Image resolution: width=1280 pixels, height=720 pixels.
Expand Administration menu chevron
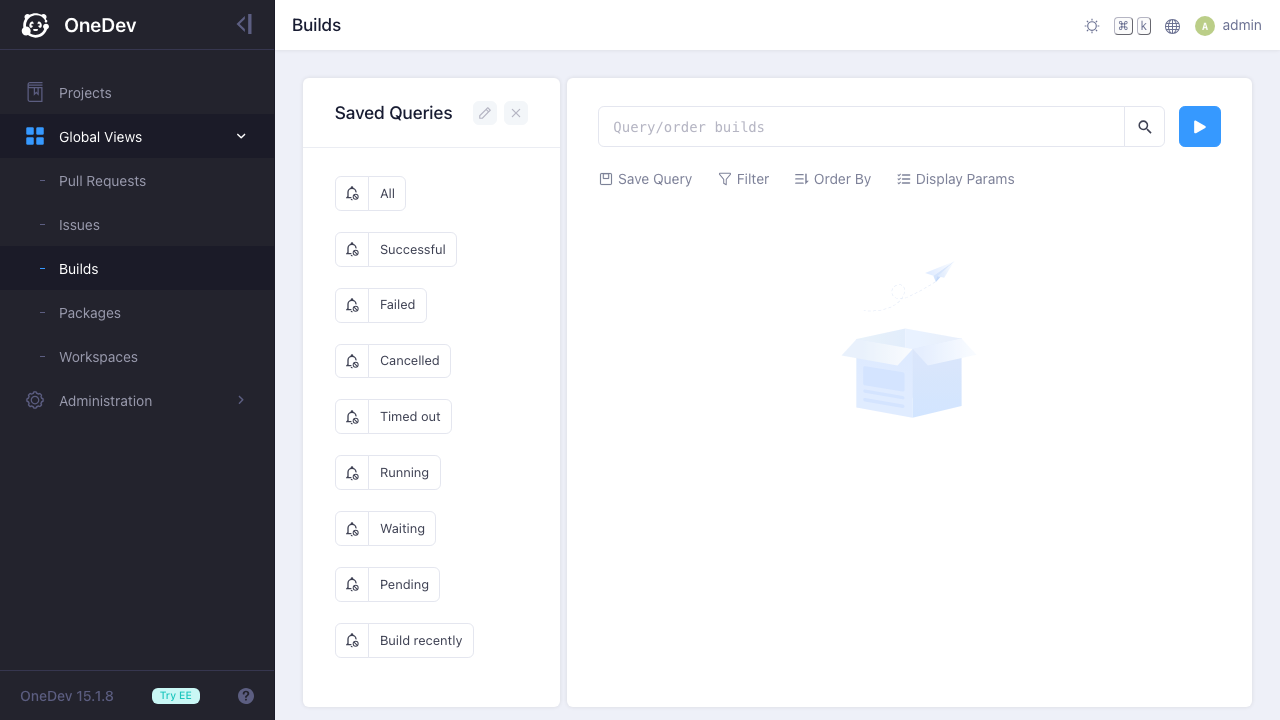point(241,401)
